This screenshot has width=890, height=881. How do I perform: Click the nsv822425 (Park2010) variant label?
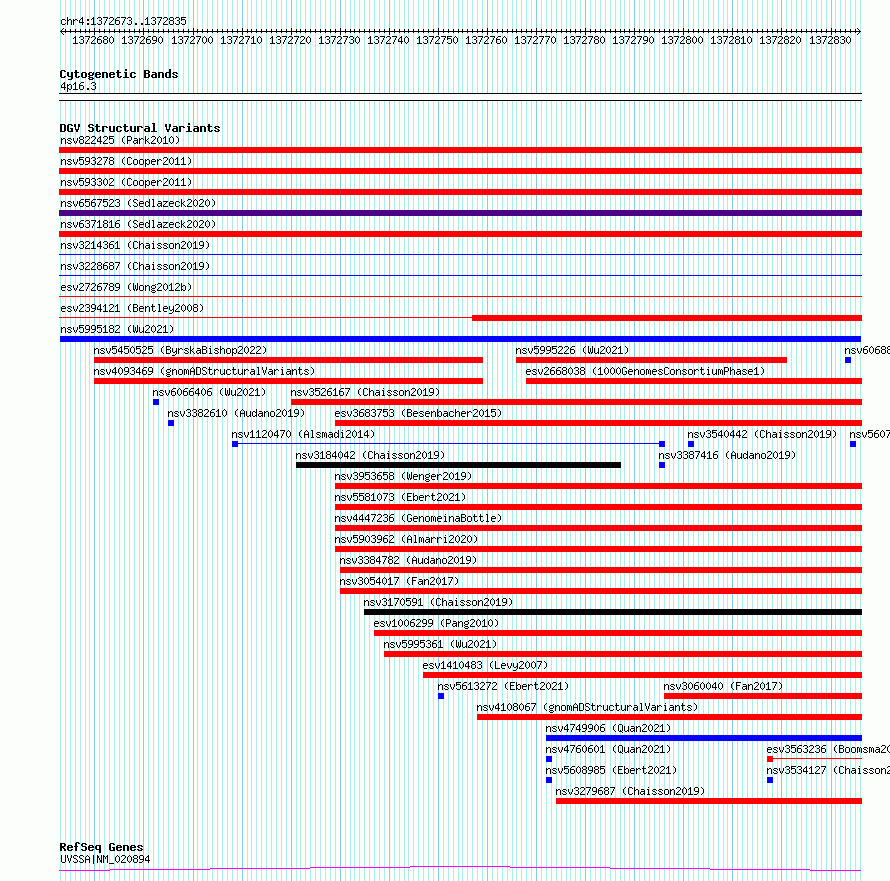click(x=120, y=140)
